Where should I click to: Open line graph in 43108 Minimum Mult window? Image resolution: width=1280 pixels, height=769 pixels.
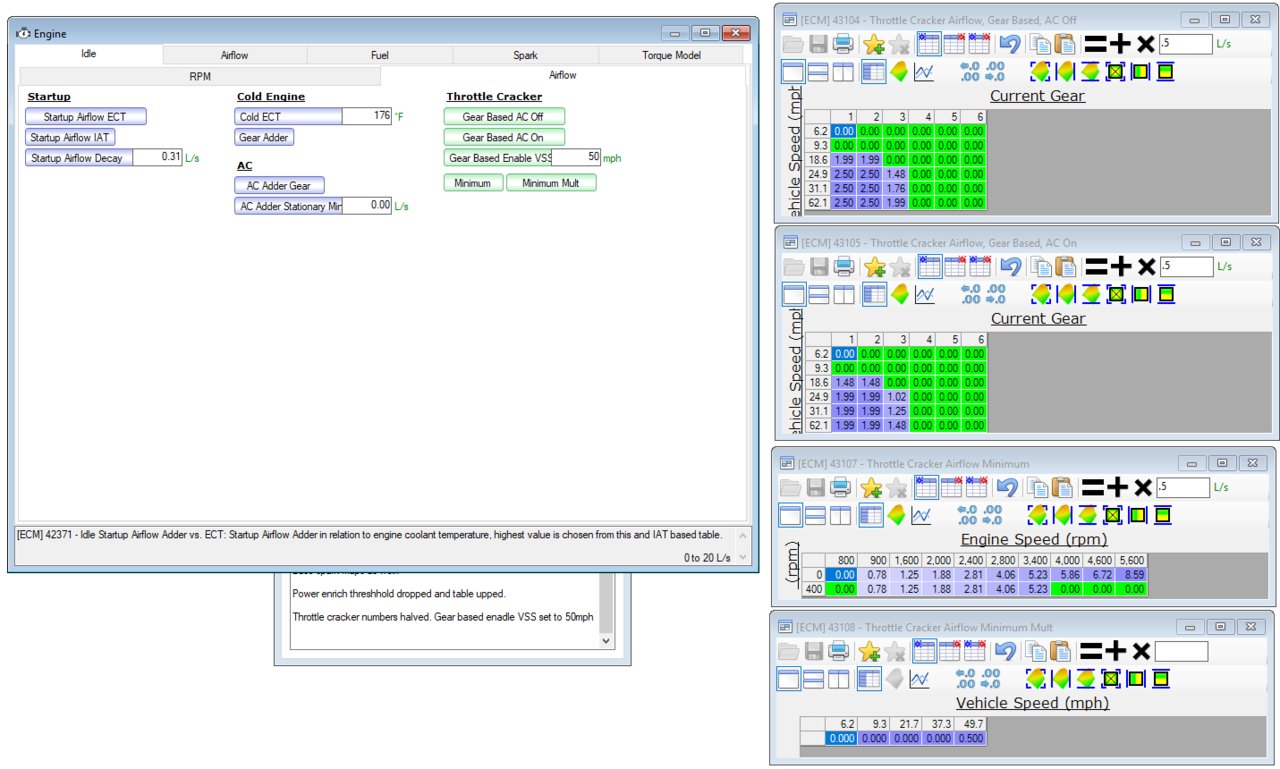[x=920, y=679]
